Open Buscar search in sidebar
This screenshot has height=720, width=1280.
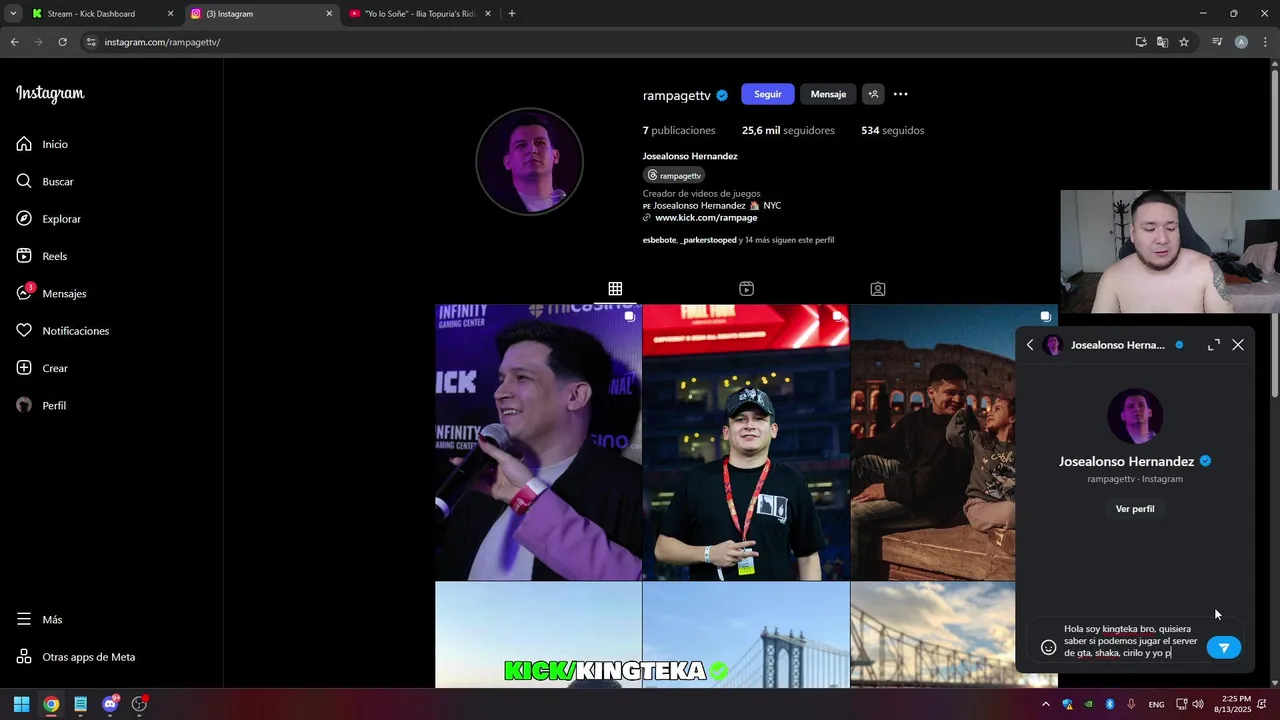pyautogui.click(x=45, y=182)
